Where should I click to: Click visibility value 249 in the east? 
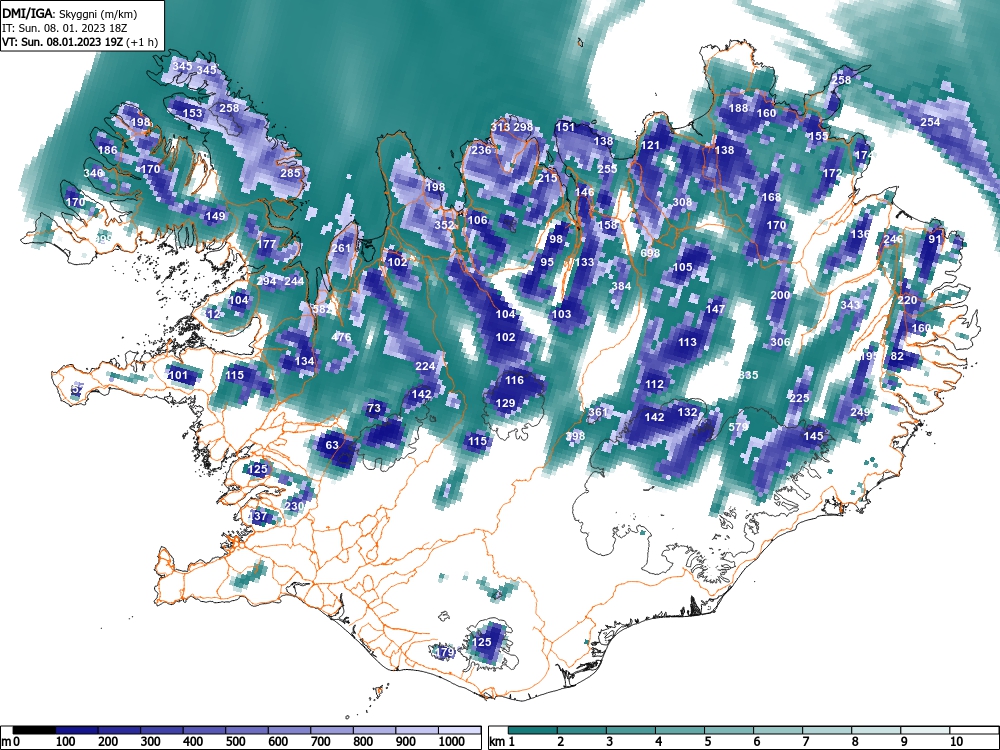pyautogui.click(x=860, y=413)
